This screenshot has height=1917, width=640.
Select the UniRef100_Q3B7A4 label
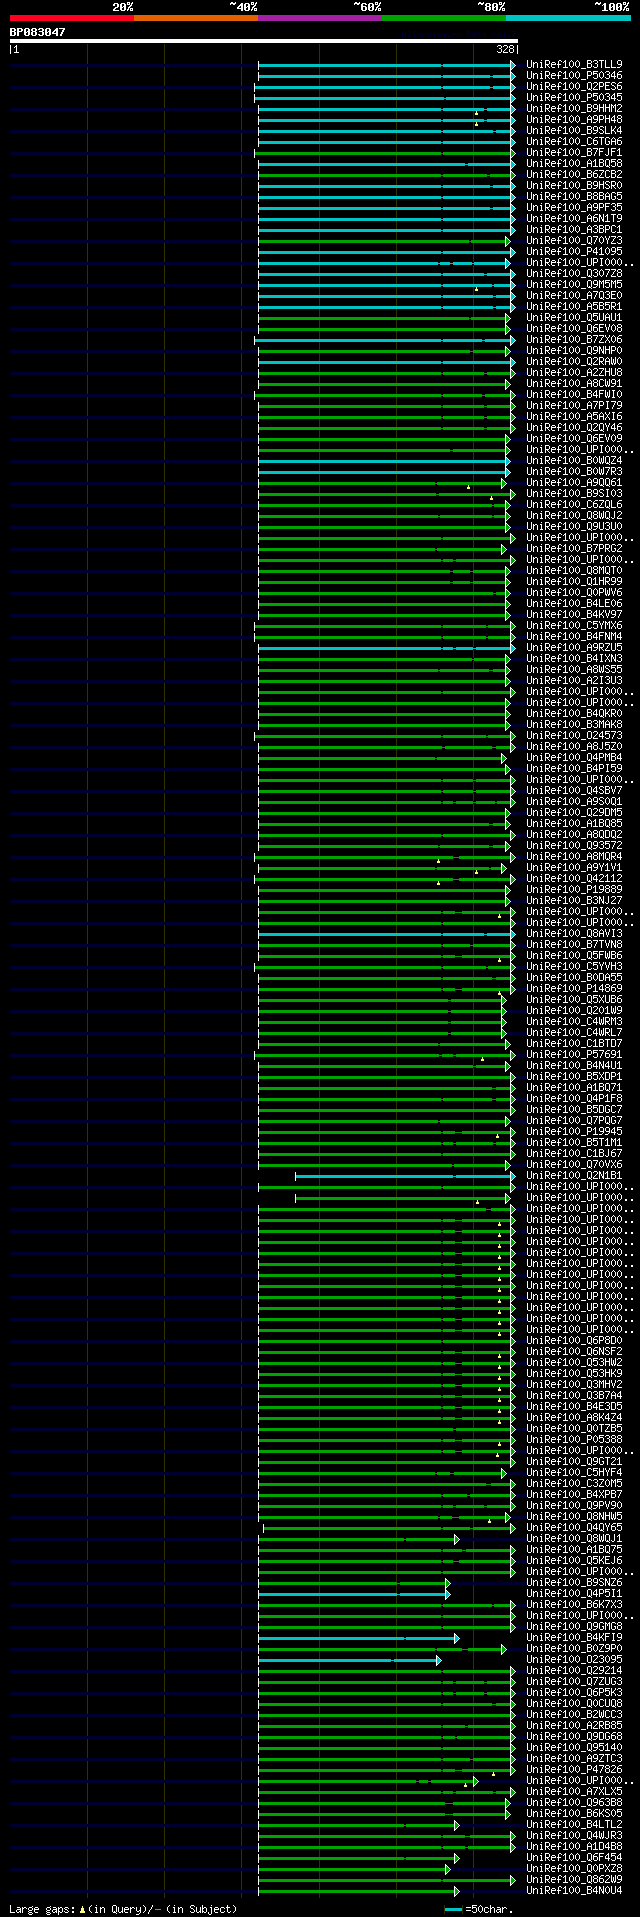coord(574,1395)
